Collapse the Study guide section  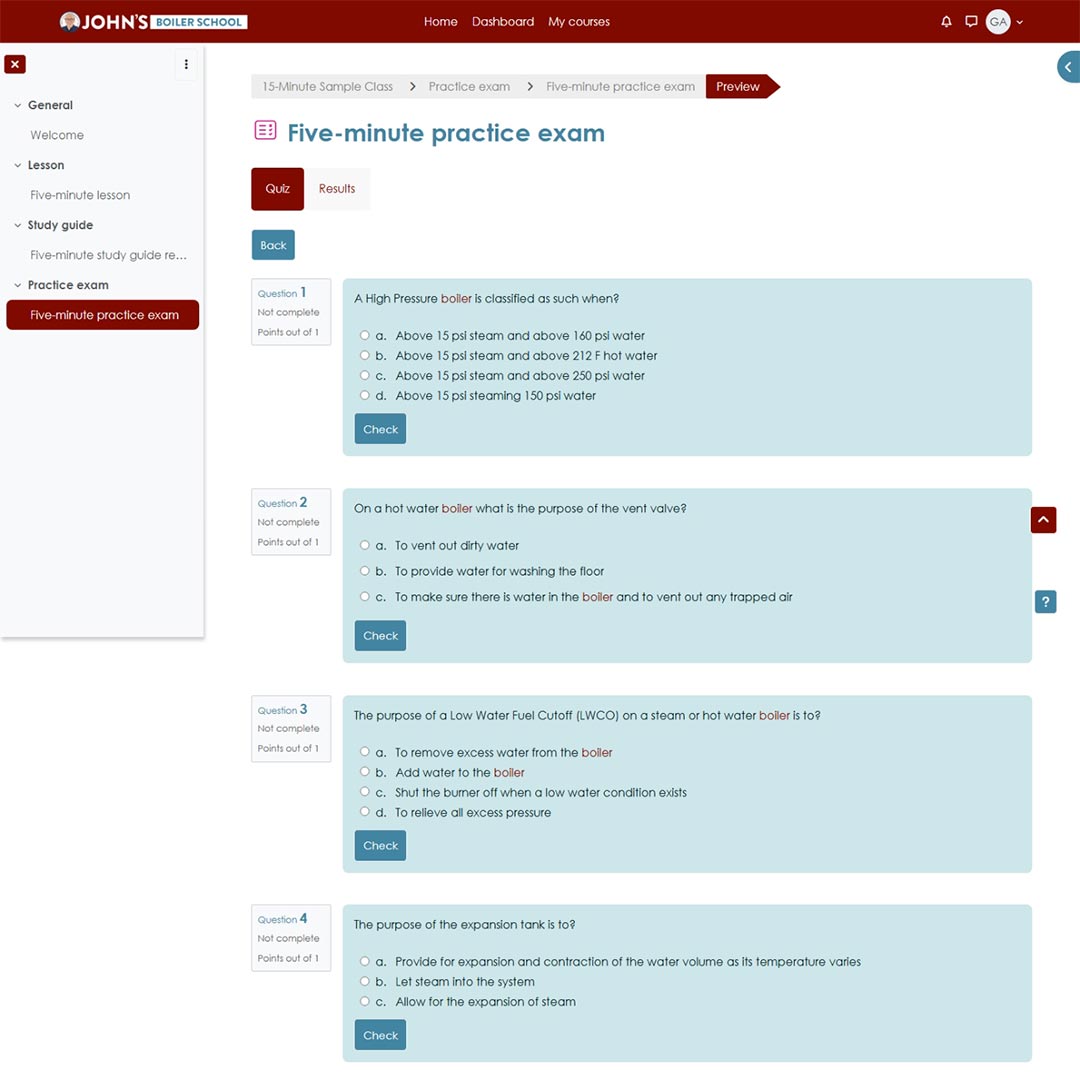click(18, 225)
